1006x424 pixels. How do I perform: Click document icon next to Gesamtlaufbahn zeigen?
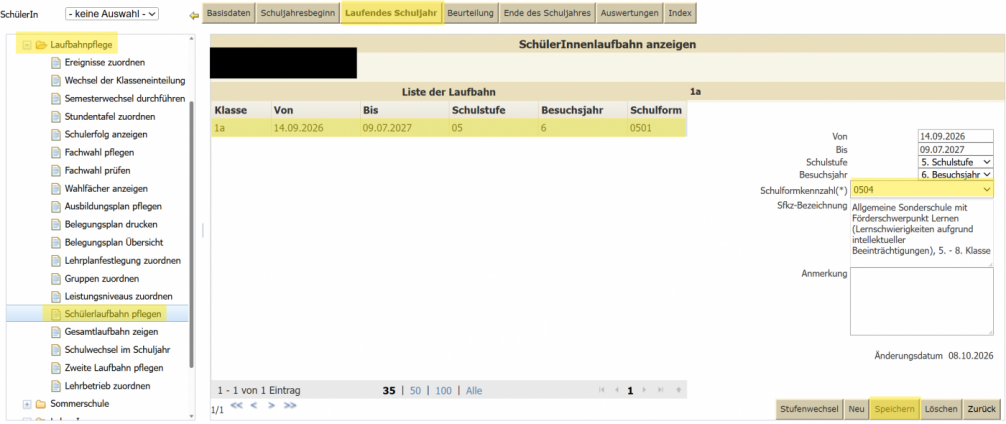(55, 332)
